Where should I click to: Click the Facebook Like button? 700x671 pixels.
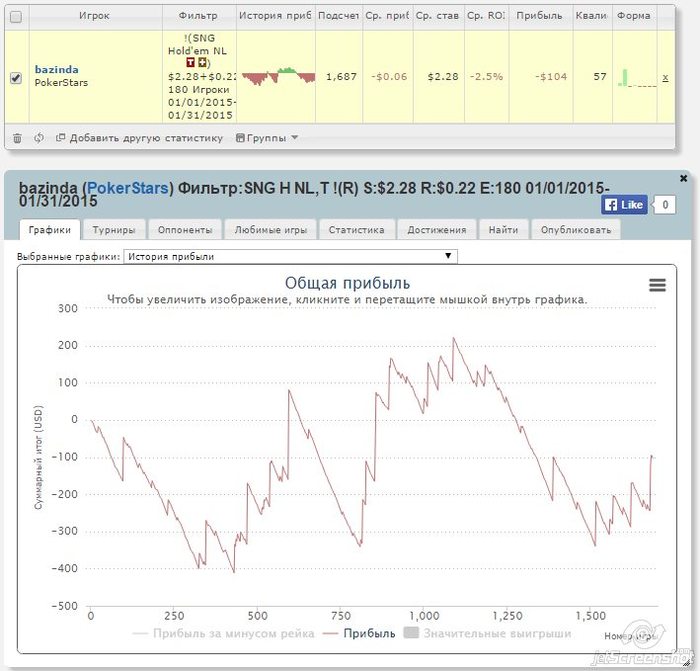point(624,204)
